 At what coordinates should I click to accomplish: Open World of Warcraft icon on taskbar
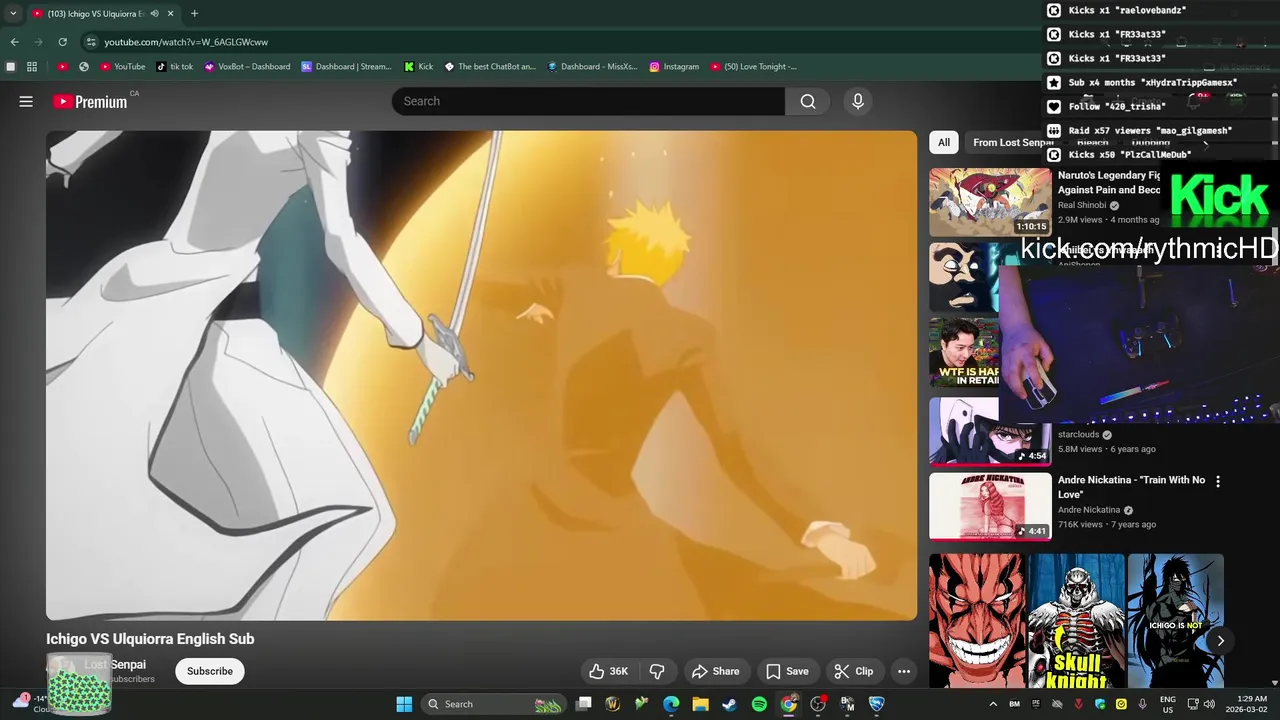click(613, 704)
